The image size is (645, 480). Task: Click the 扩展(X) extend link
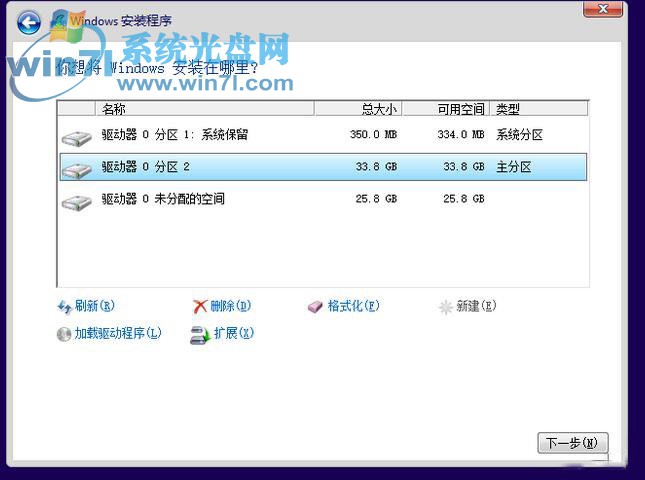(234, 333)
